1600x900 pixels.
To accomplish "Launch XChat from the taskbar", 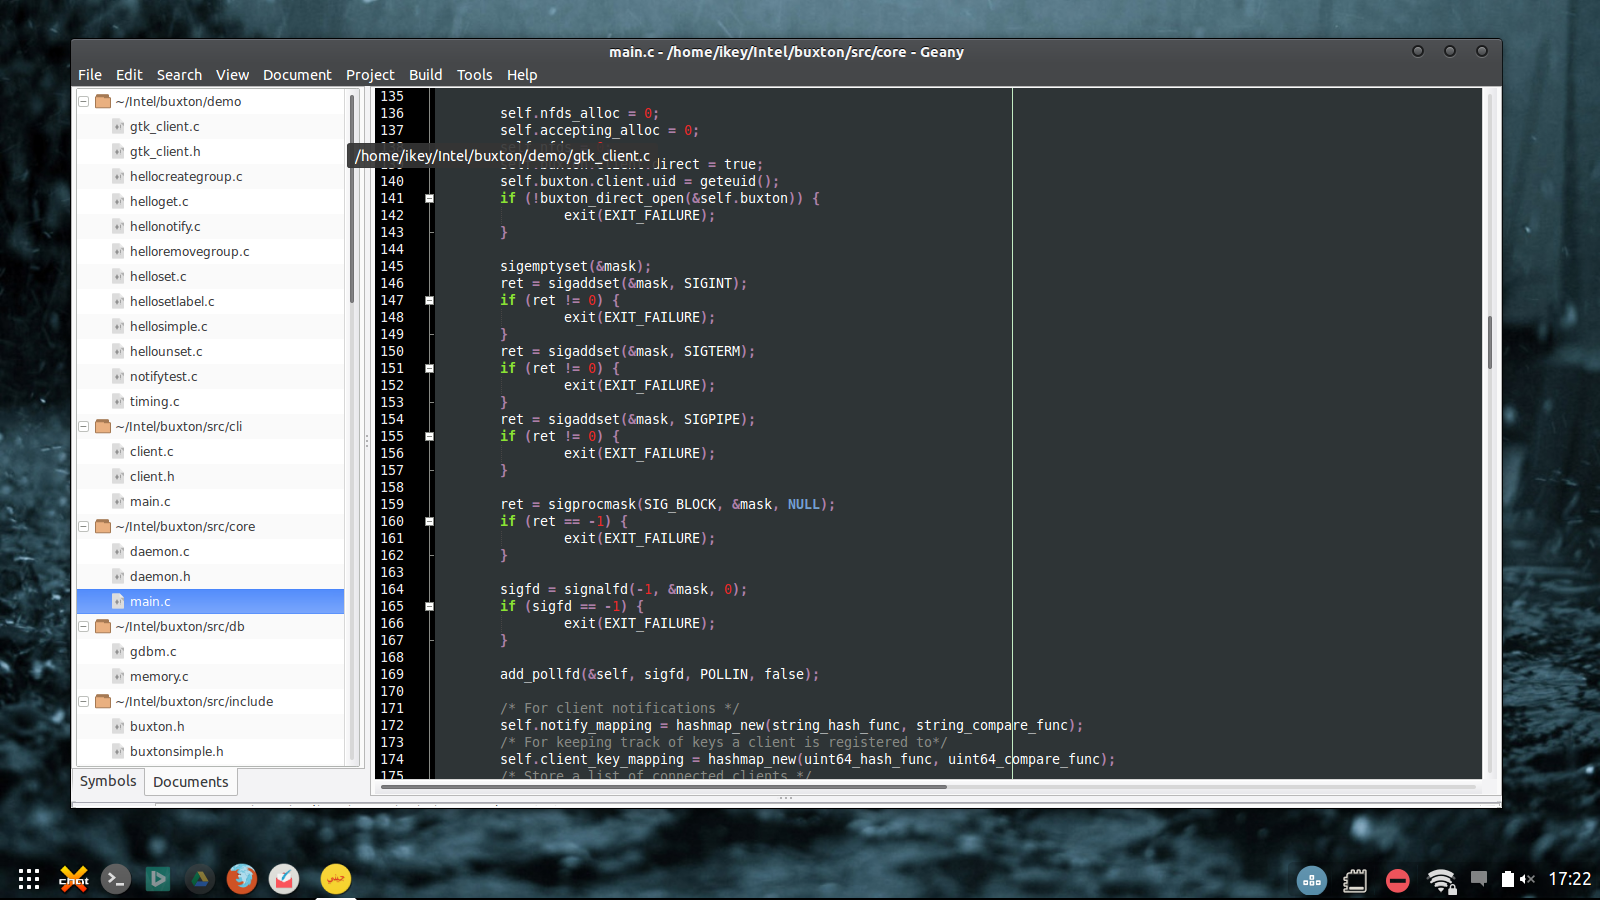I will (74, 879).
